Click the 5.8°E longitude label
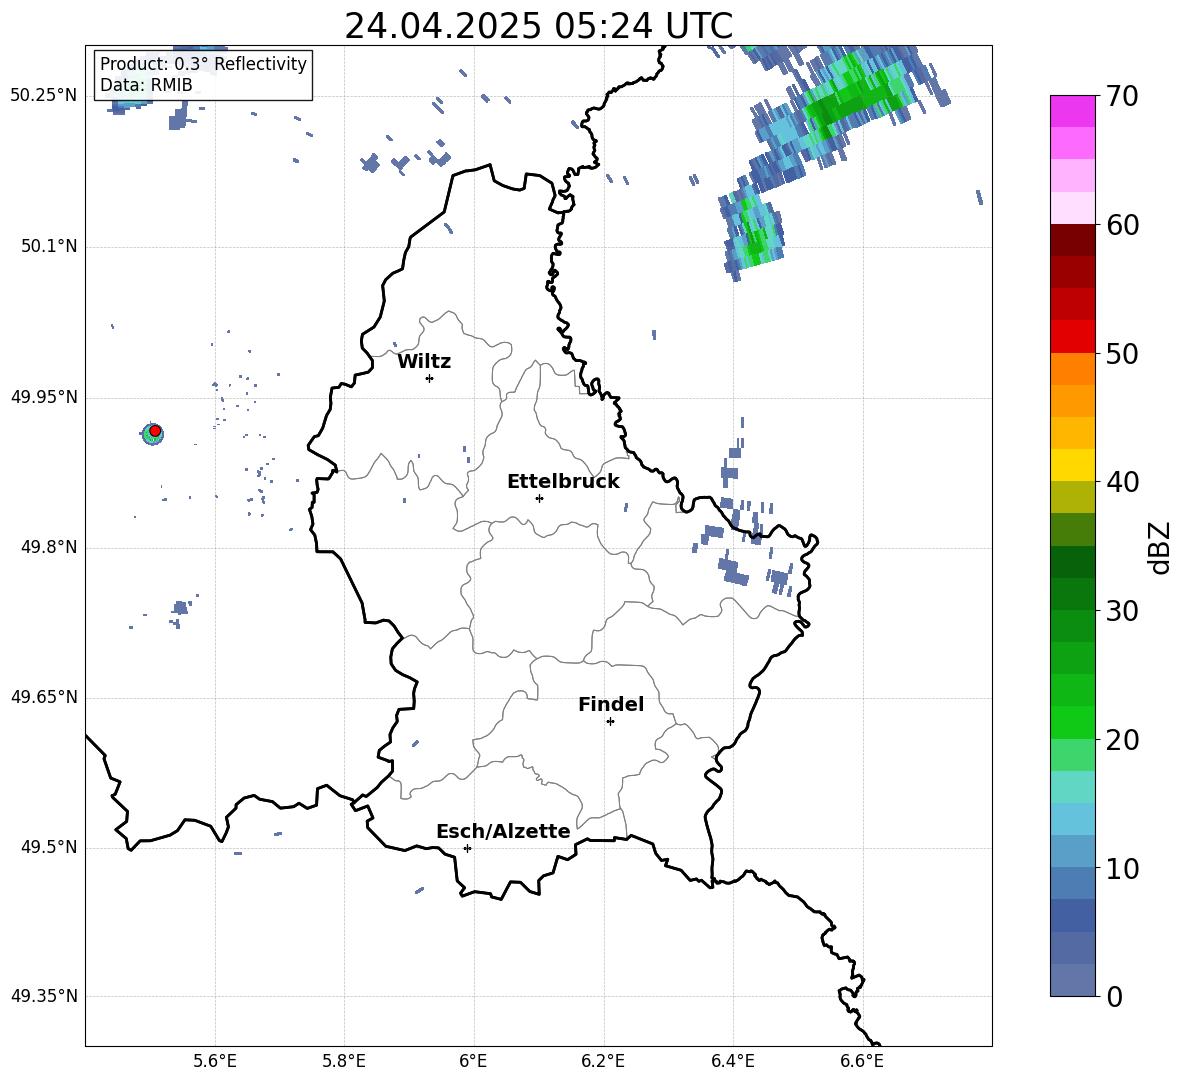Viewport: 1184px width, 1081px height. click(344, 1061)
